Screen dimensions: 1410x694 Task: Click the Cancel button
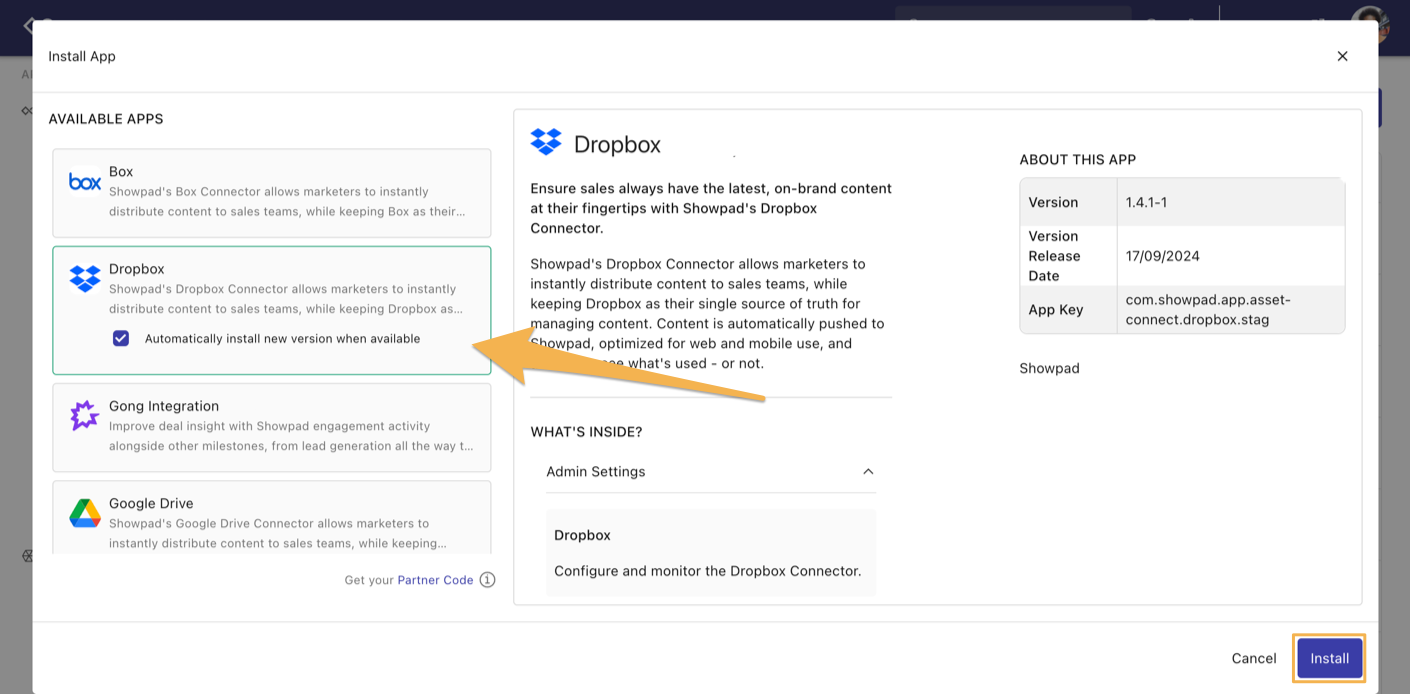[1253, 658]
